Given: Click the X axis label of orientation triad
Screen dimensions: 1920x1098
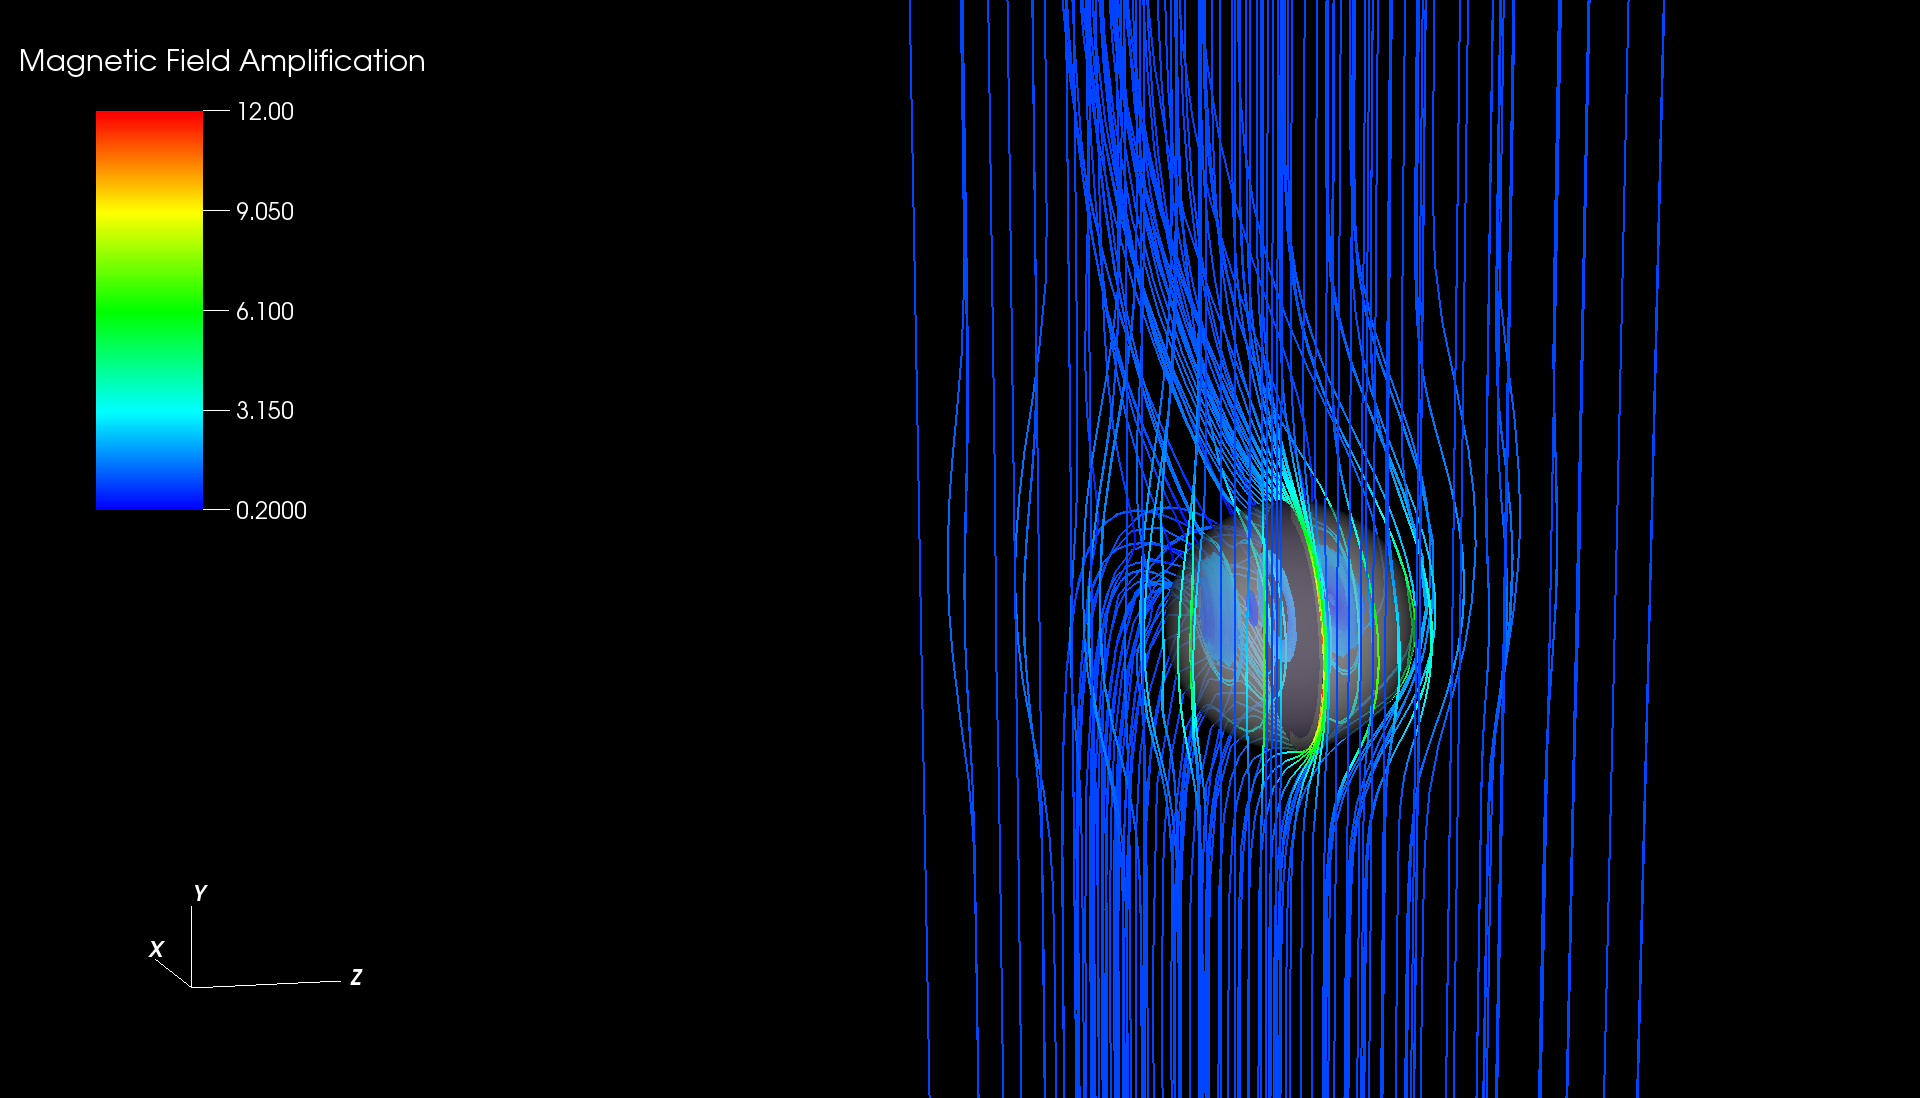Looking at the screenshot, I should 156,949.
